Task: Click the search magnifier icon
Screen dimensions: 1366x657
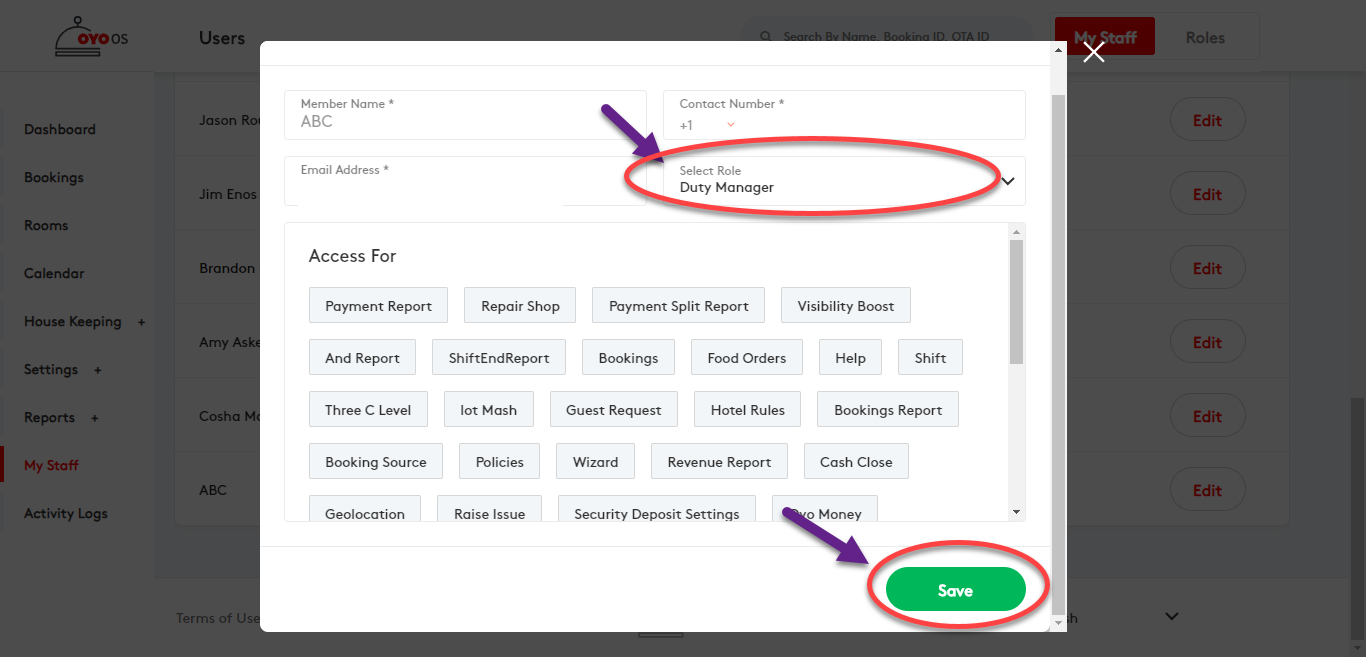Action: (766, 37)
